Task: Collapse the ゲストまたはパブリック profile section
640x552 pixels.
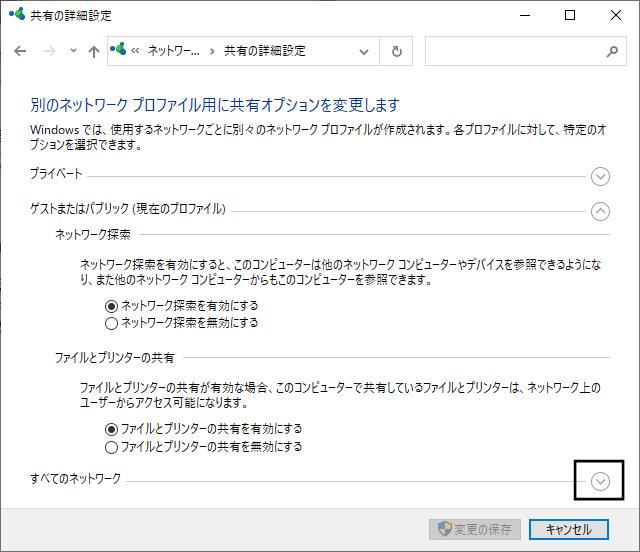Action: [600, 211]
